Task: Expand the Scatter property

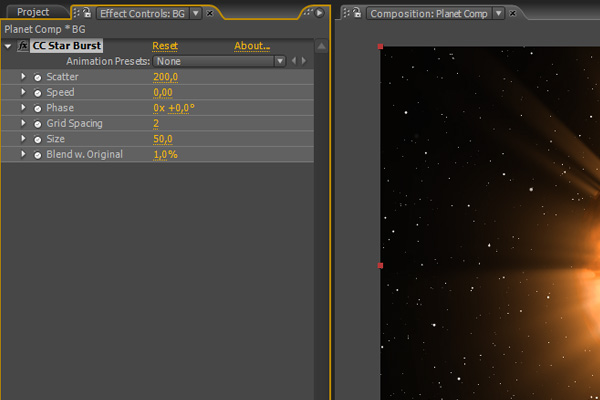Action: [23, 77]
